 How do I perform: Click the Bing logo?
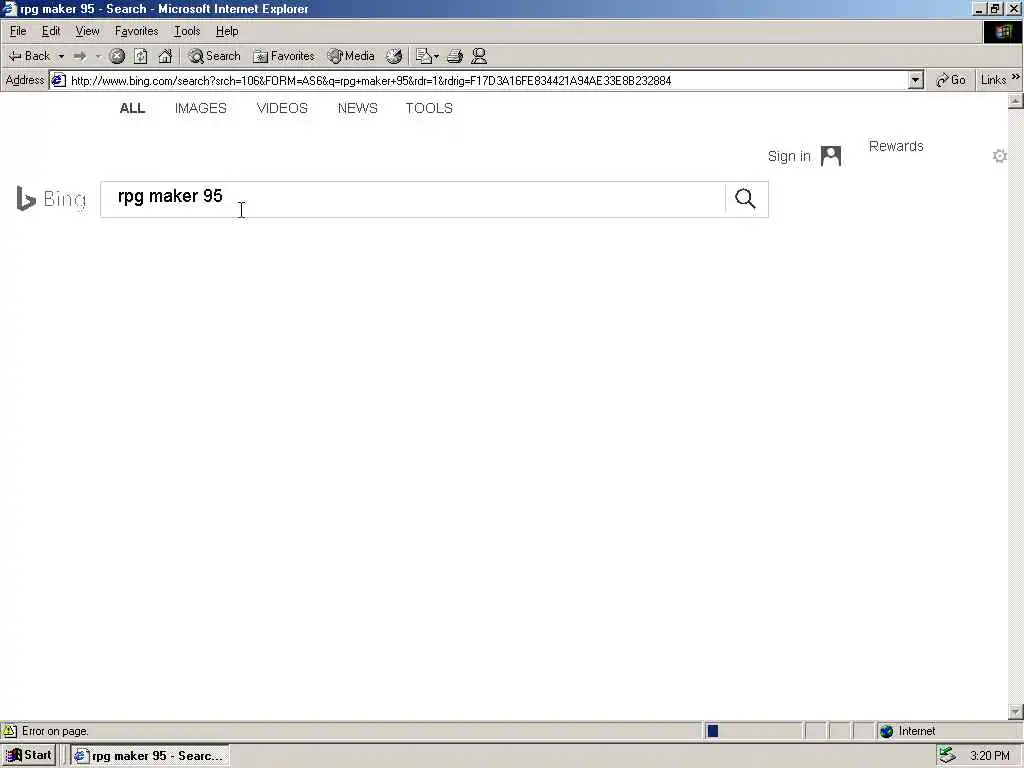pos(51,199)
